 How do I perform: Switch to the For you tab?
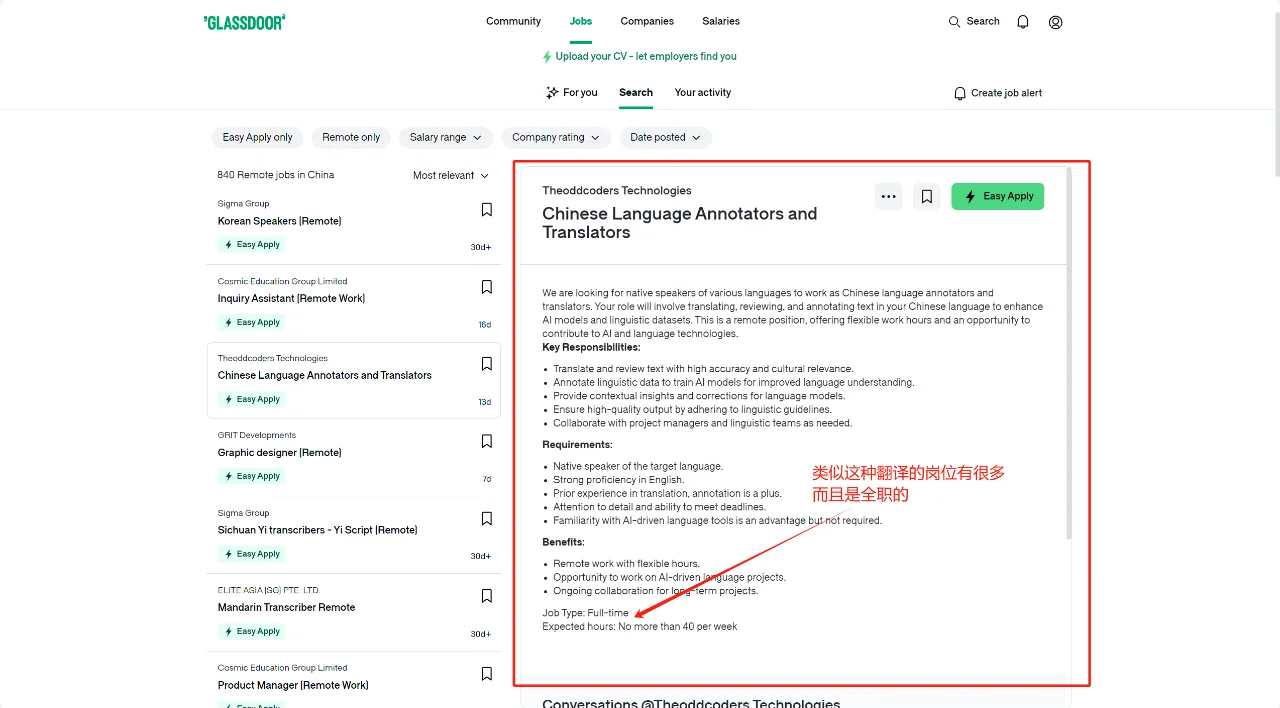[571, 93]
